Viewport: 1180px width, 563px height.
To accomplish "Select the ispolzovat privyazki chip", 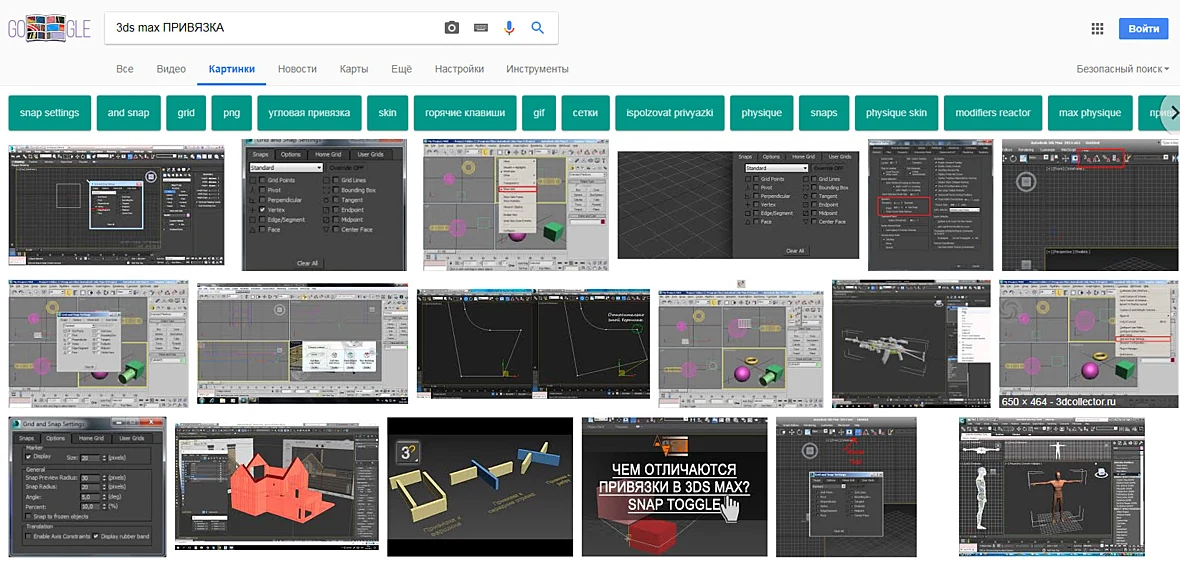I will point(670,113).
